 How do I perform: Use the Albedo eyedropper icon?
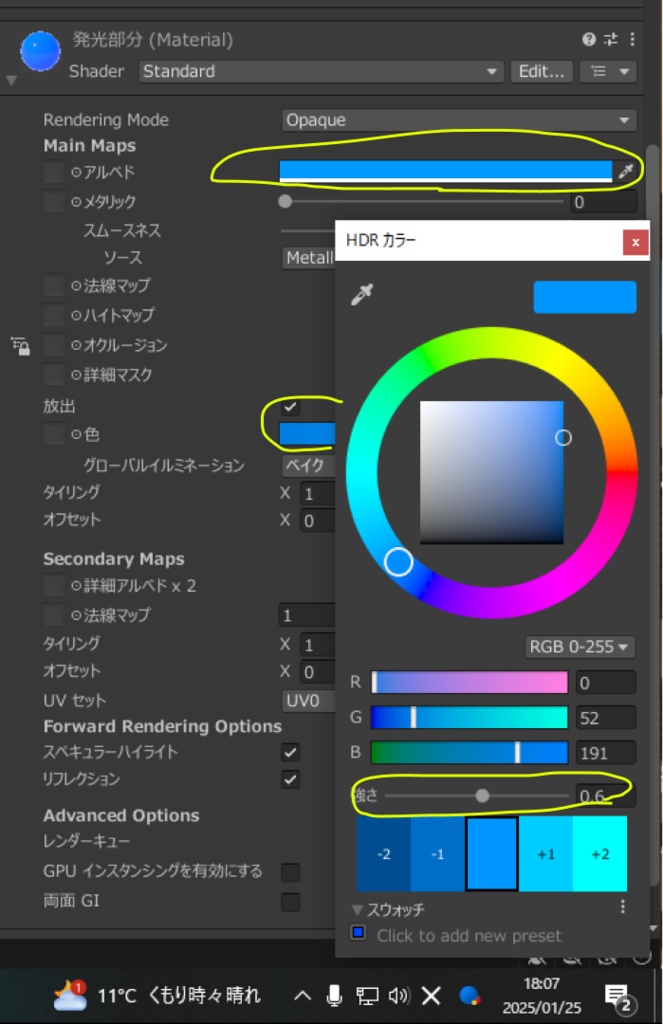[x=626, y=171]
